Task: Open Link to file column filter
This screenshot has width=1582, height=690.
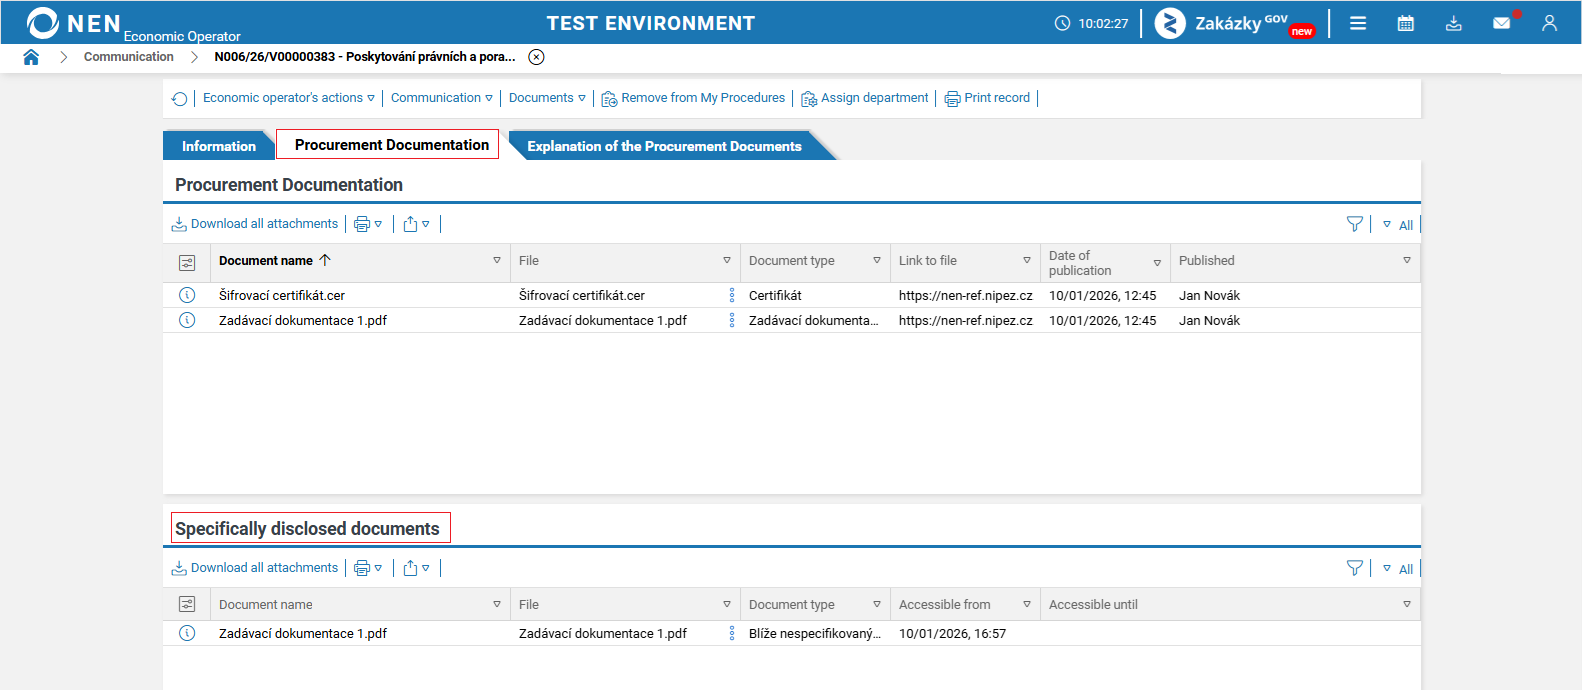Action: [1027, 260]
